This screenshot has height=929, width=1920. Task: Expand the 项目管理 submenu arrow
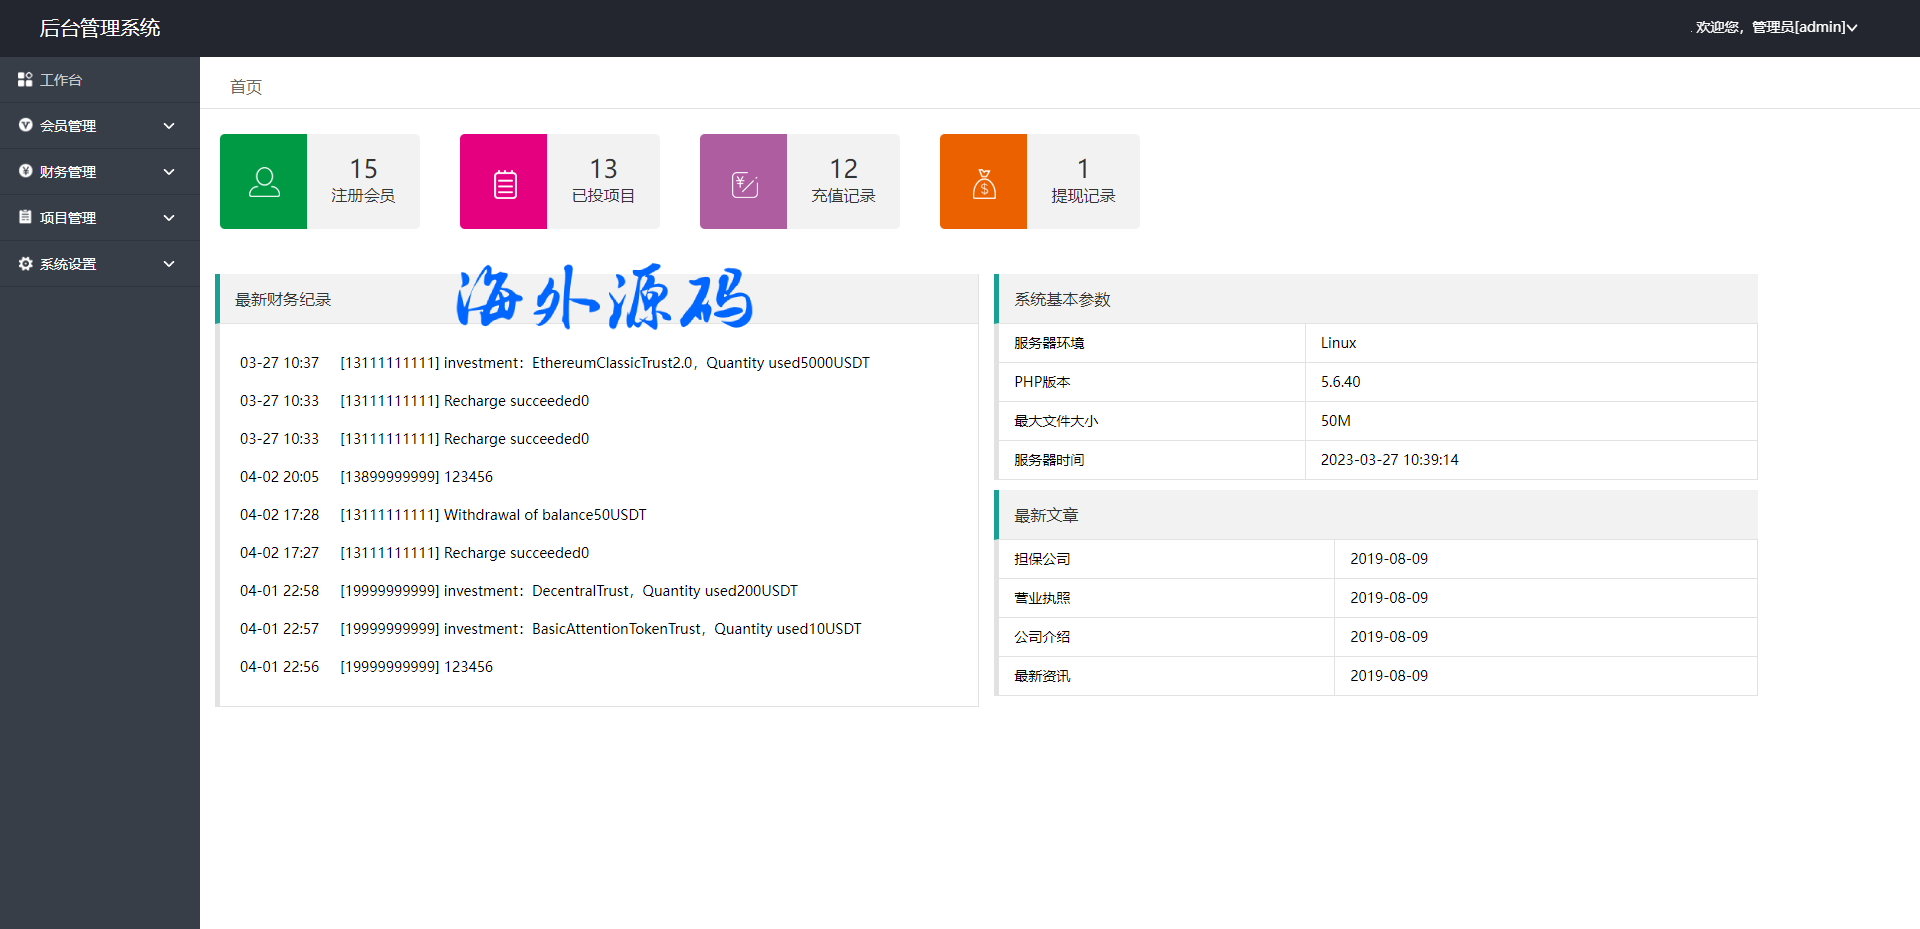click(x=169, y=218)
